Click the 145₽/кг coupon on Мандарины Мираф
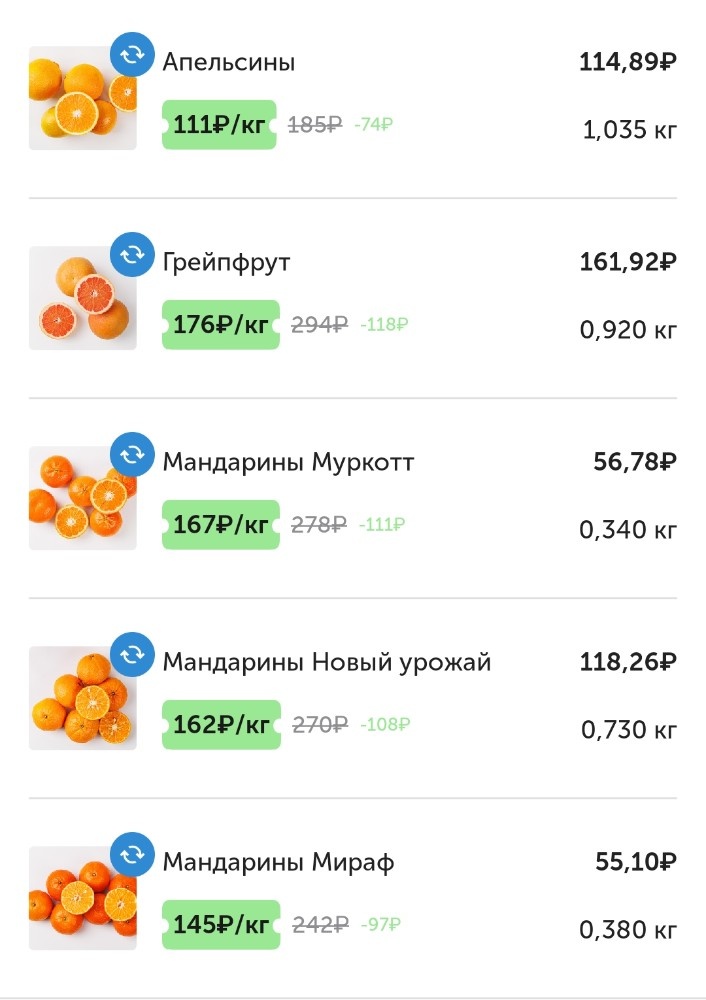Screen dimensions: 706x1000 [219, 924]
